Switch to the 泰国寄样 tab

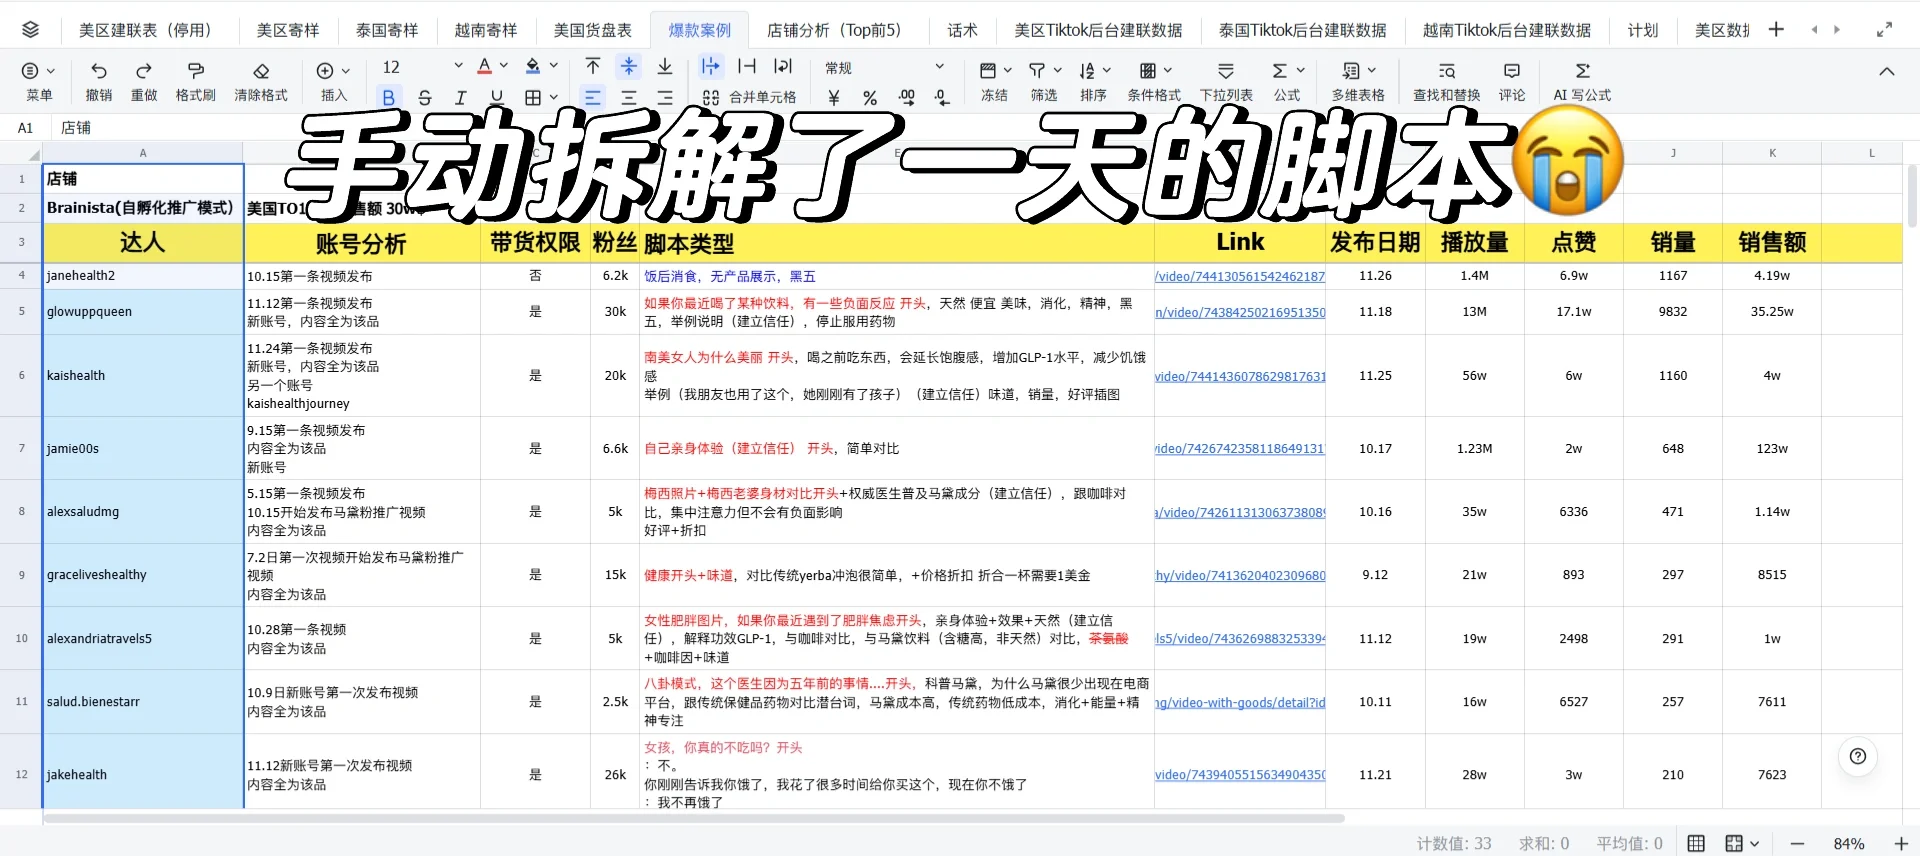pyautogui.click(x=387, y=30)
